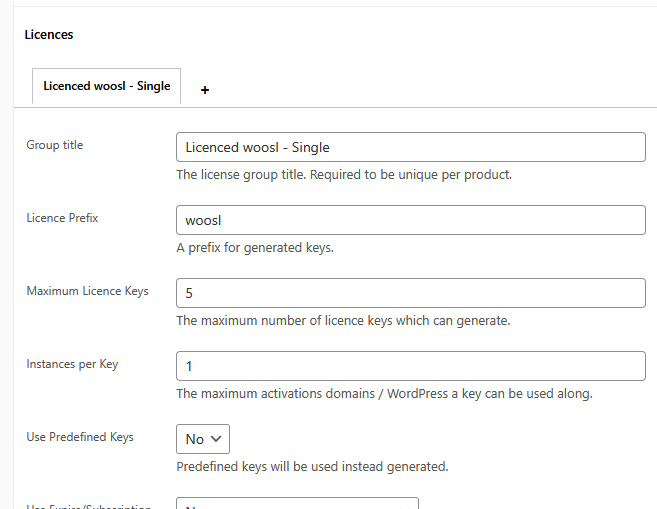
Task: Select the 'Licenced woosl - Single' tab
Action: 106,86
